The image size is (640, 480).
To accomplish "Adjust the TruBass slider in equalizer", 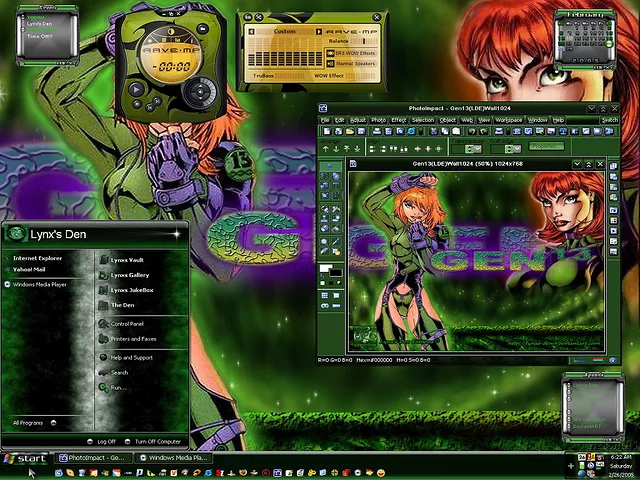I will (x=289, y=76).
